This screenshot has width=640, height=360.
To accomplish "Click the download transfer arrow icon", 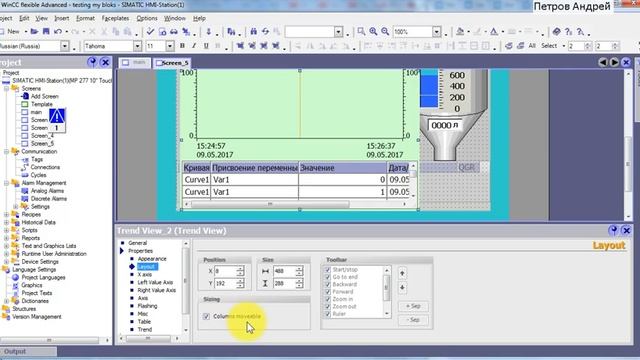I will (x=209, y=31).
